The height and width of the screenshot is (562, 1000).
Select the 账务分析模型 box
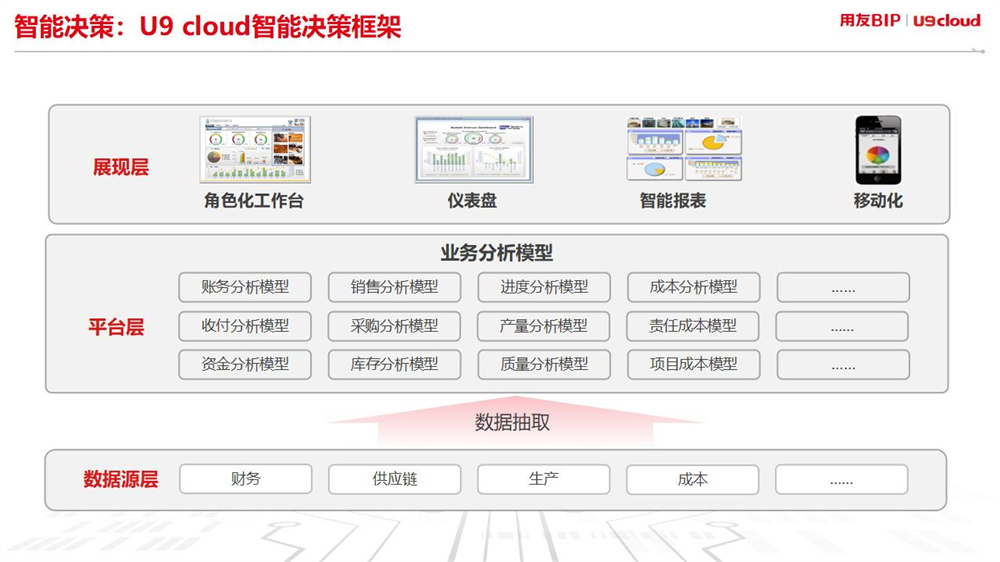point(245,287)
